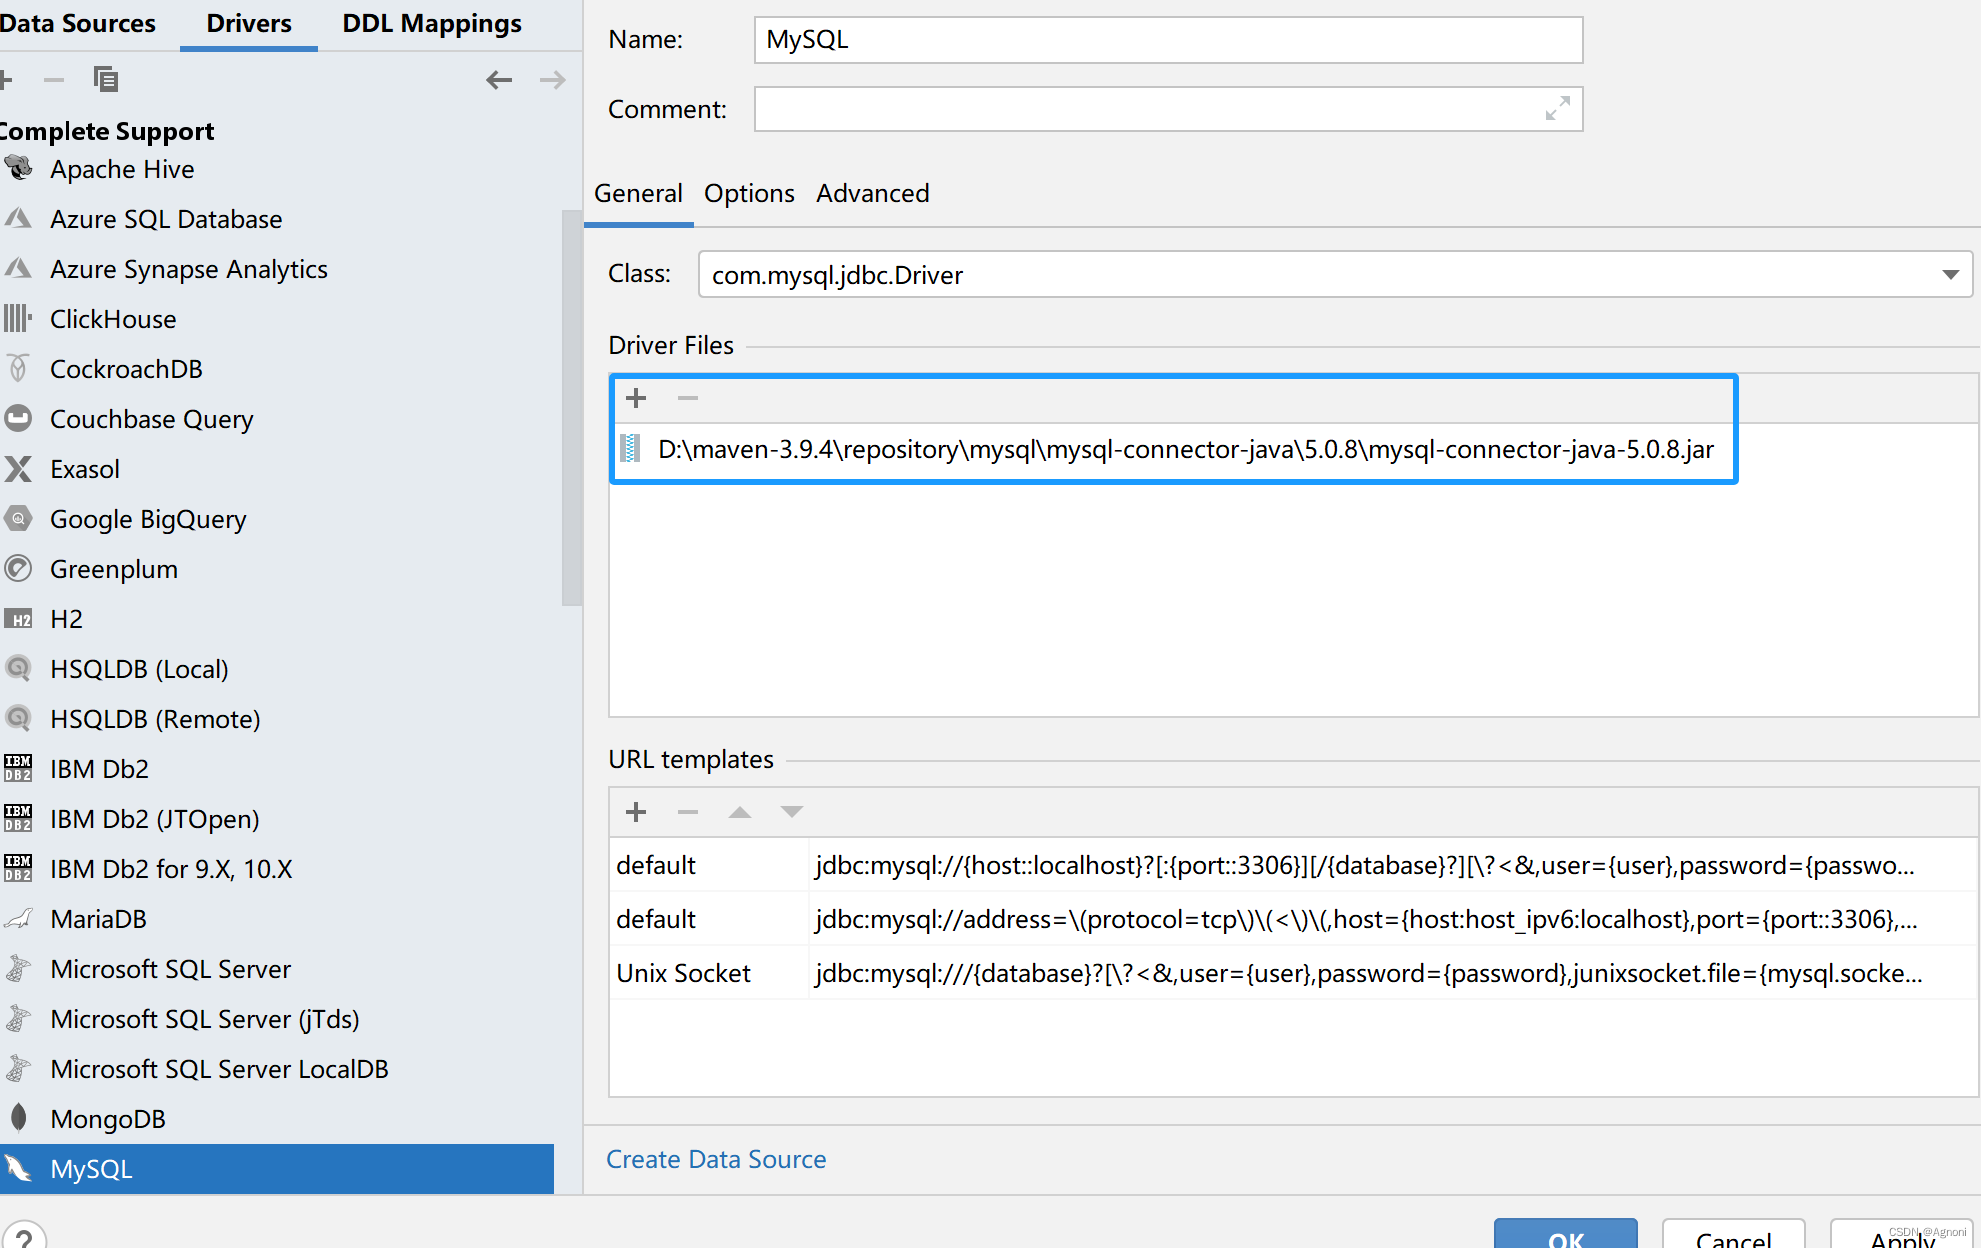
Task: Switch to the DDL Mappings tab
Action: point(431,23)
